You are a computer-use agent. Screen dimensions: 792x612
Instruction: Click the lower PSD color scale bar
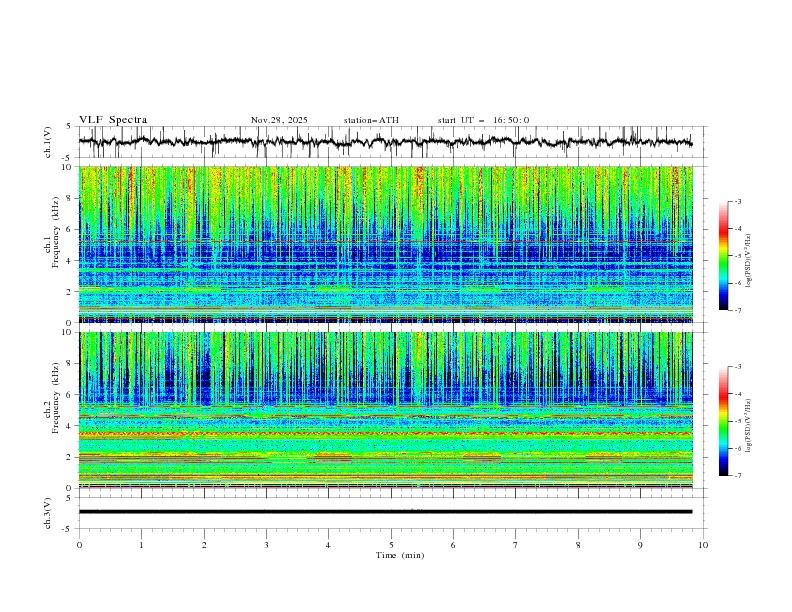(723, 421)
